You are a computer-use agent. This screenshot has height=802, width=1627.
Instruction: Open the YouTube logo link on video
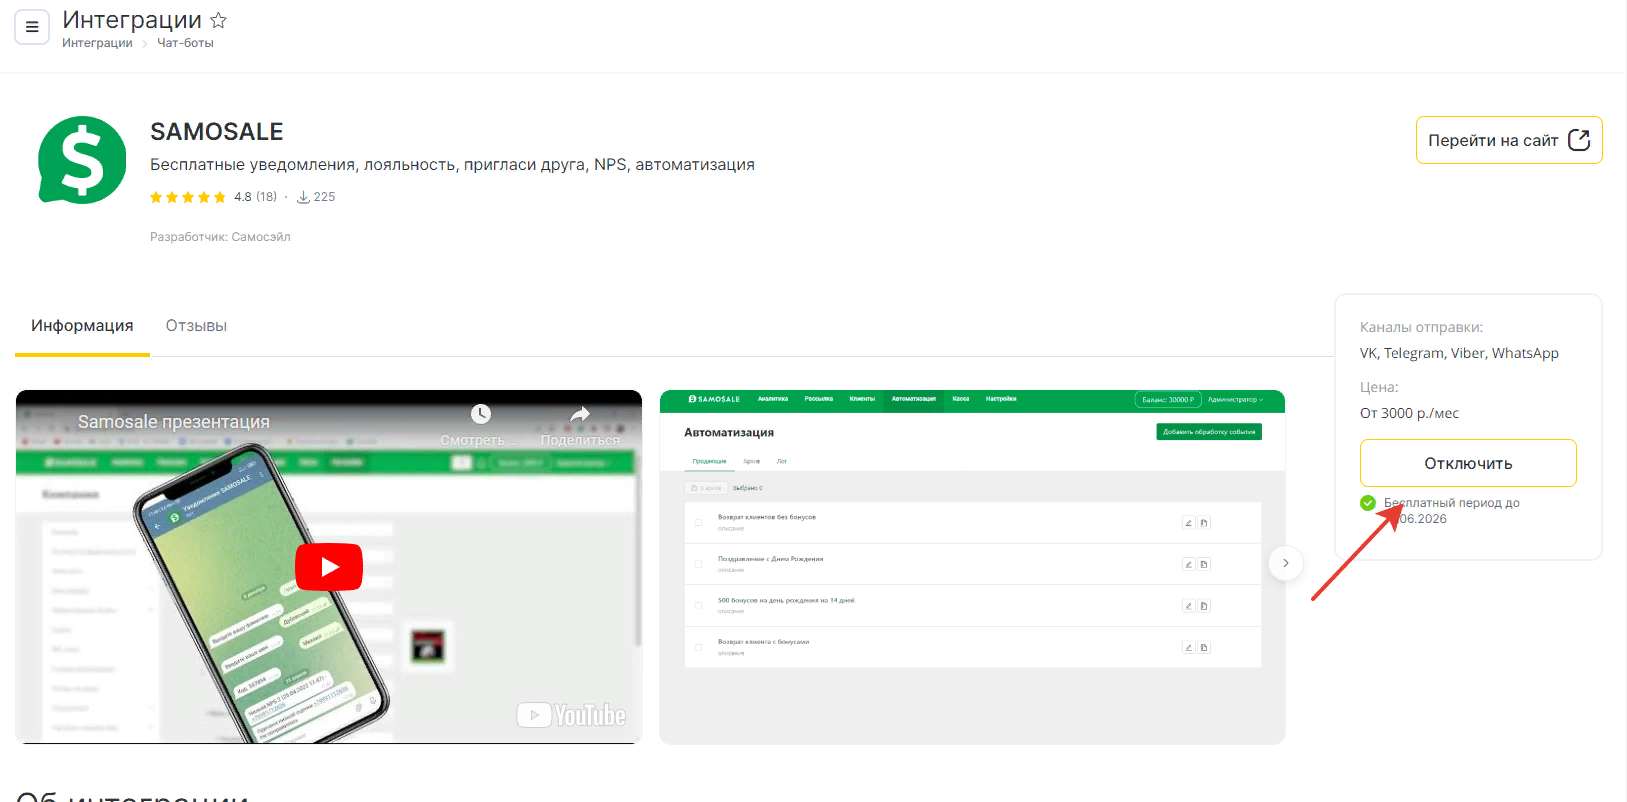571,715
